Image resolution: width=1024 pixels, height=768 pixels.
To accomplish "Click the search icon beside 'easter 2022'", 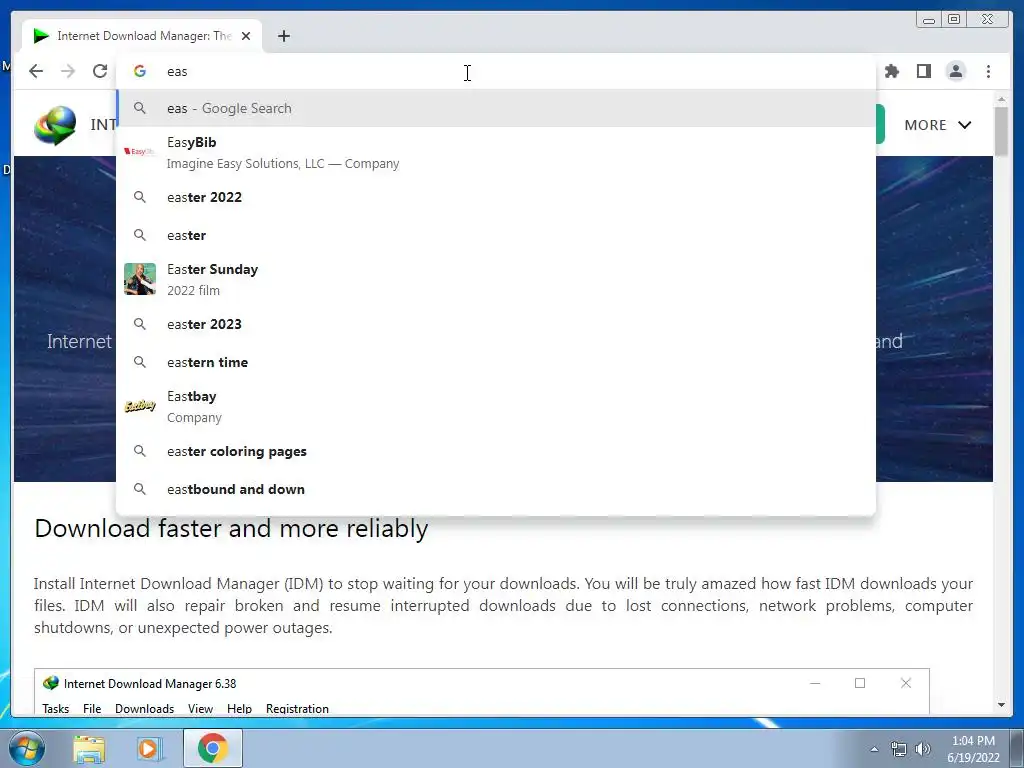I will click(x=140, y=197).
